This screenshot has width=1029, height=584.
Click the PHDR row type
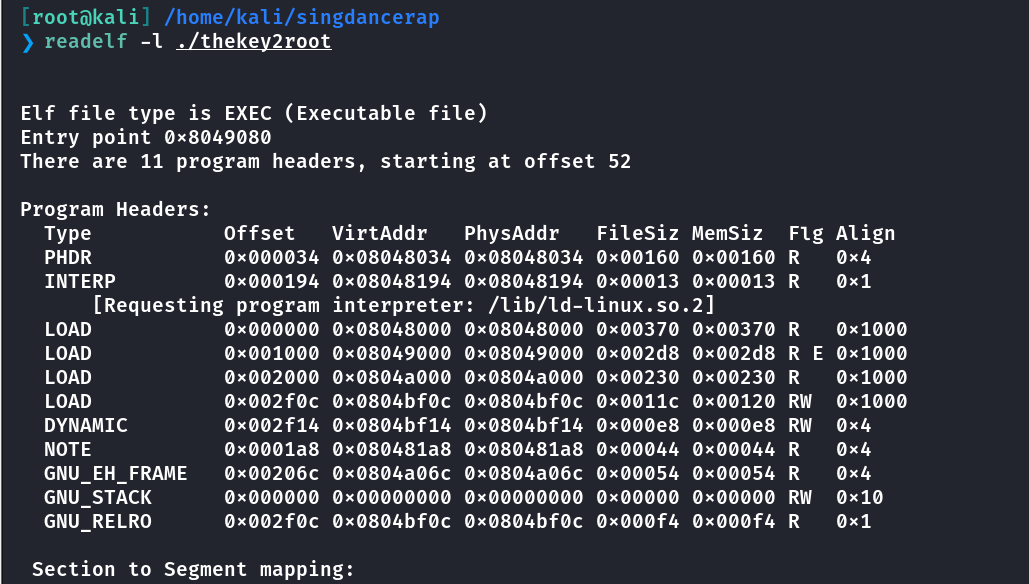[68, 257]
